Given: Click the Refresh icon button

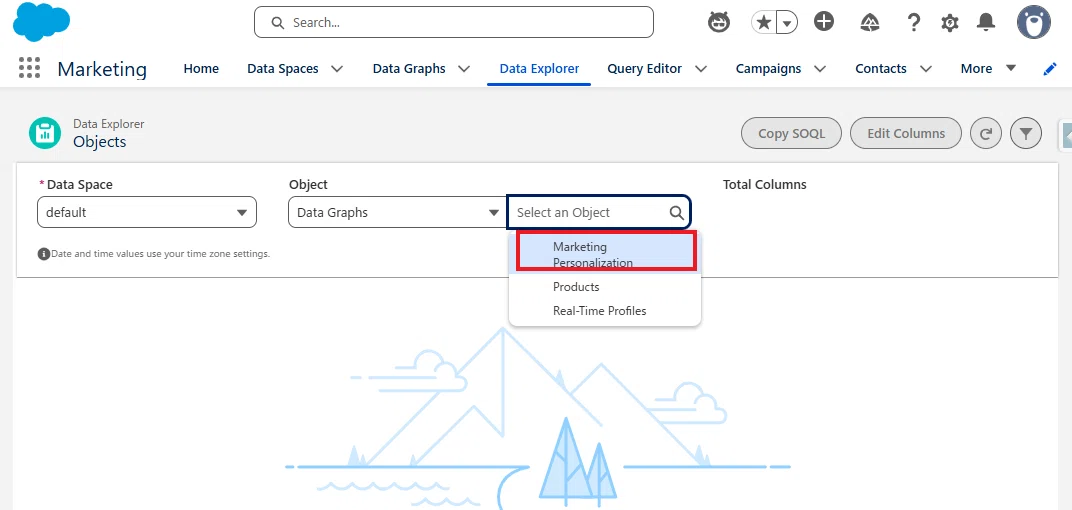Looking at the screenshot, I should pos(986,133).
